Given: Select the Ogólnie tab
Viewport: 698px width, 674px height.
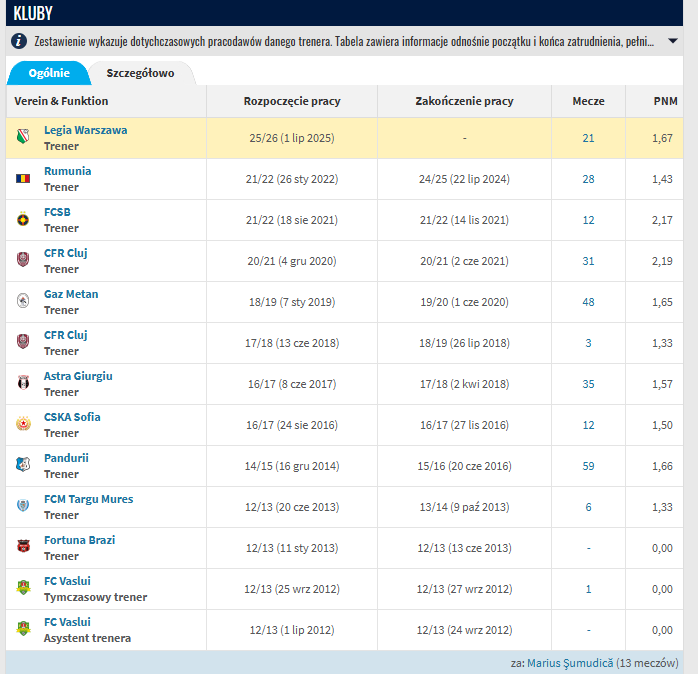Looking at the screenshot, I should (48, 73).
